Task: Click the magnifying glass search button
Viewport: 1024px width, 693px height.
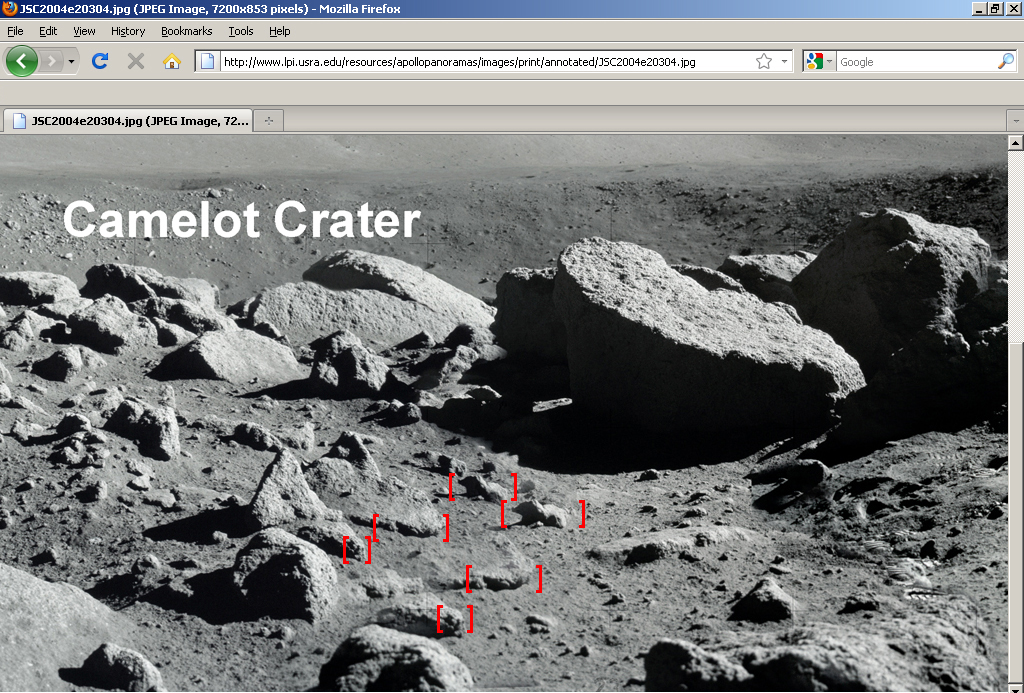Action: 1006,61
